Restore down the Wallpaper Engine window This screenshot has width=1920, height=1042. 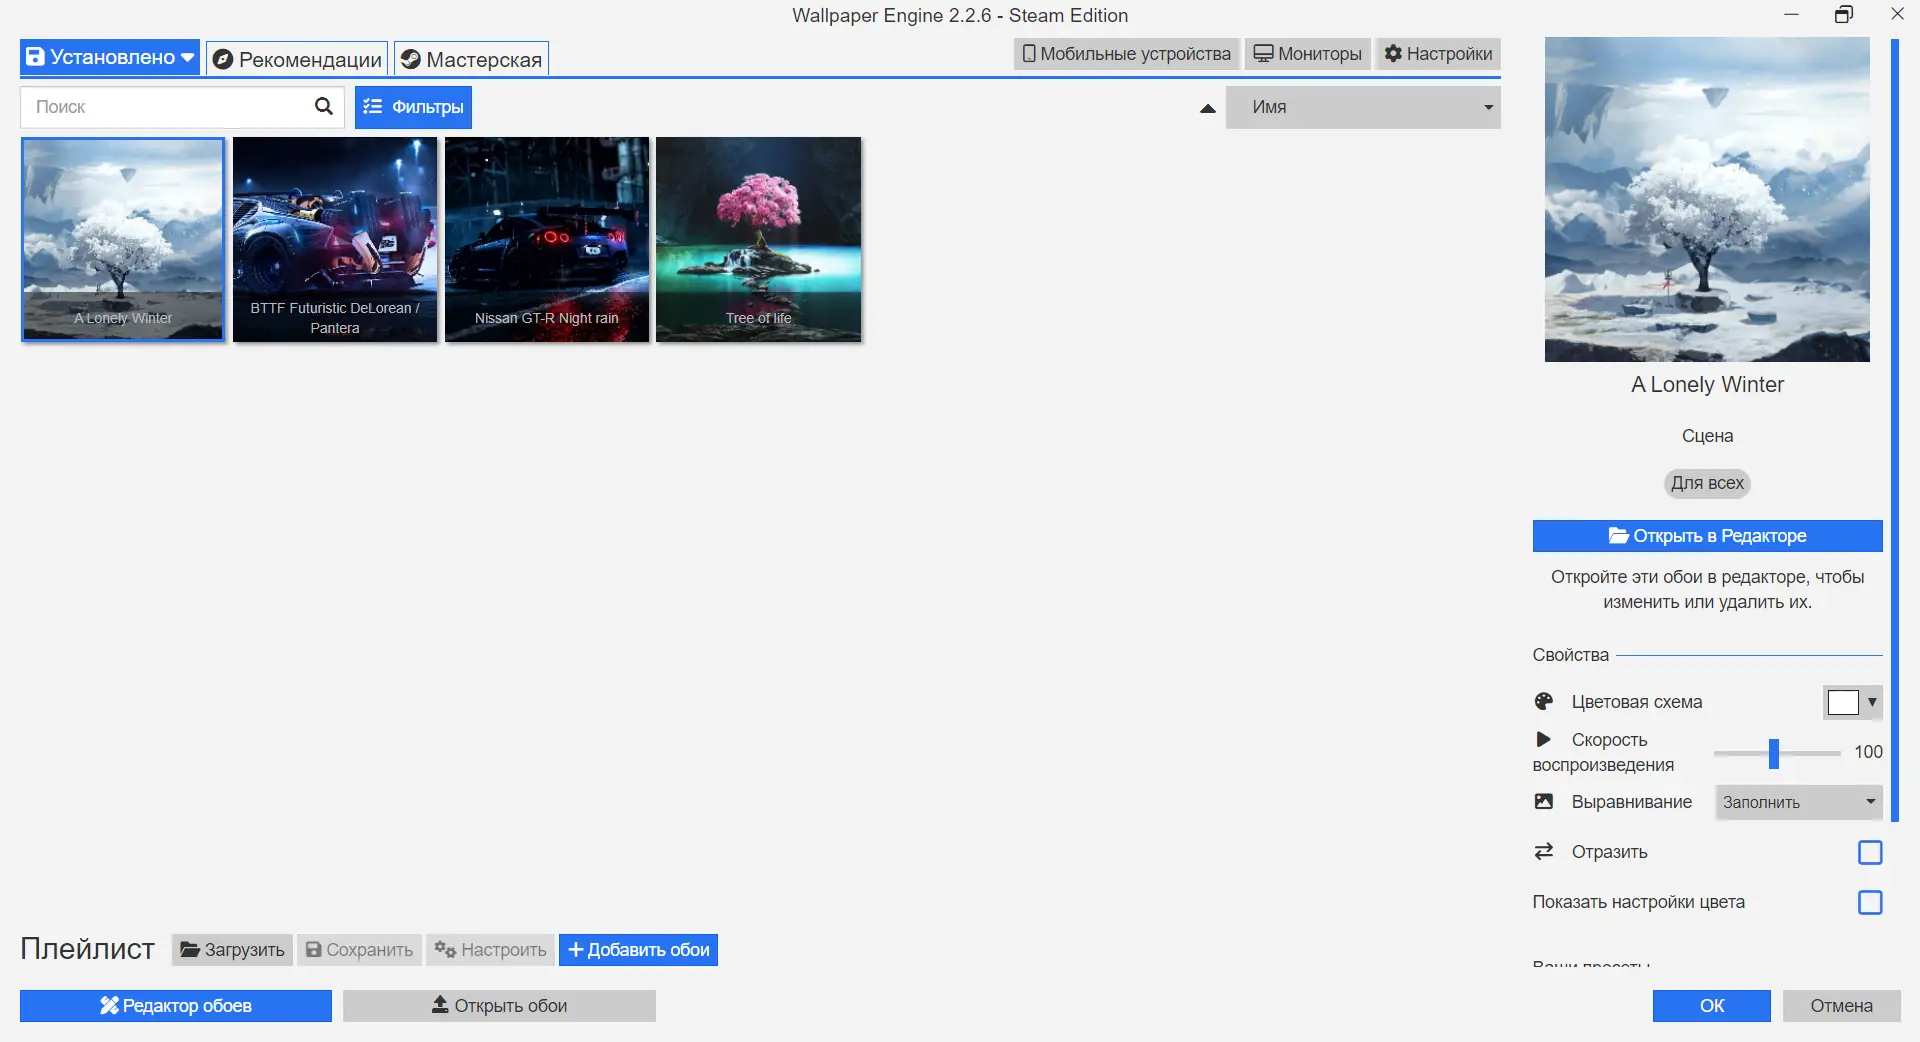pos(1844,14)
